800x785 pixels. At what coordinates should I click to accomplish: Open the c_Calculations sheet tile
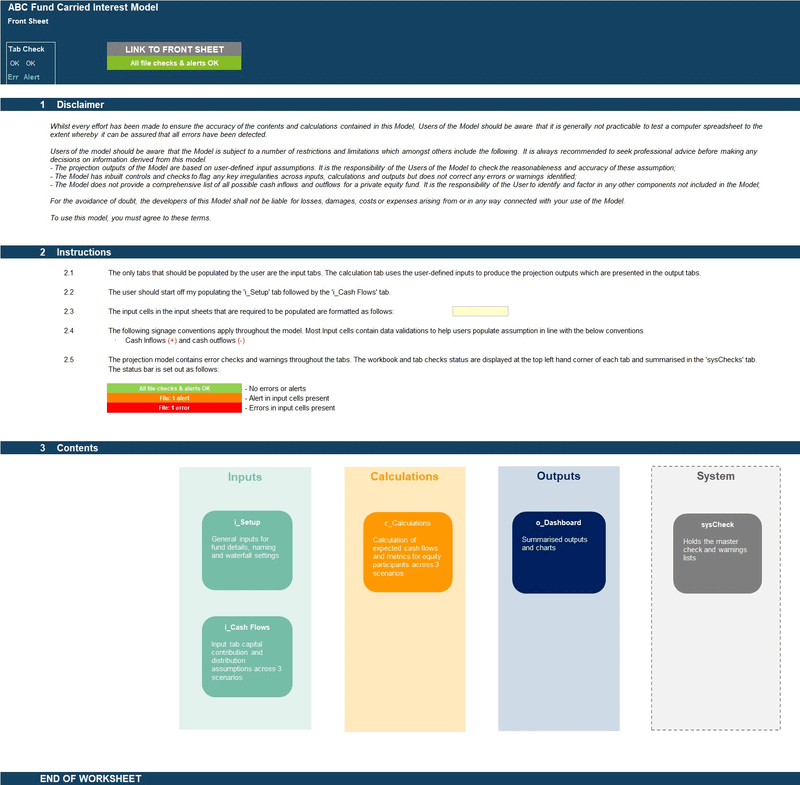click(407, 550)
